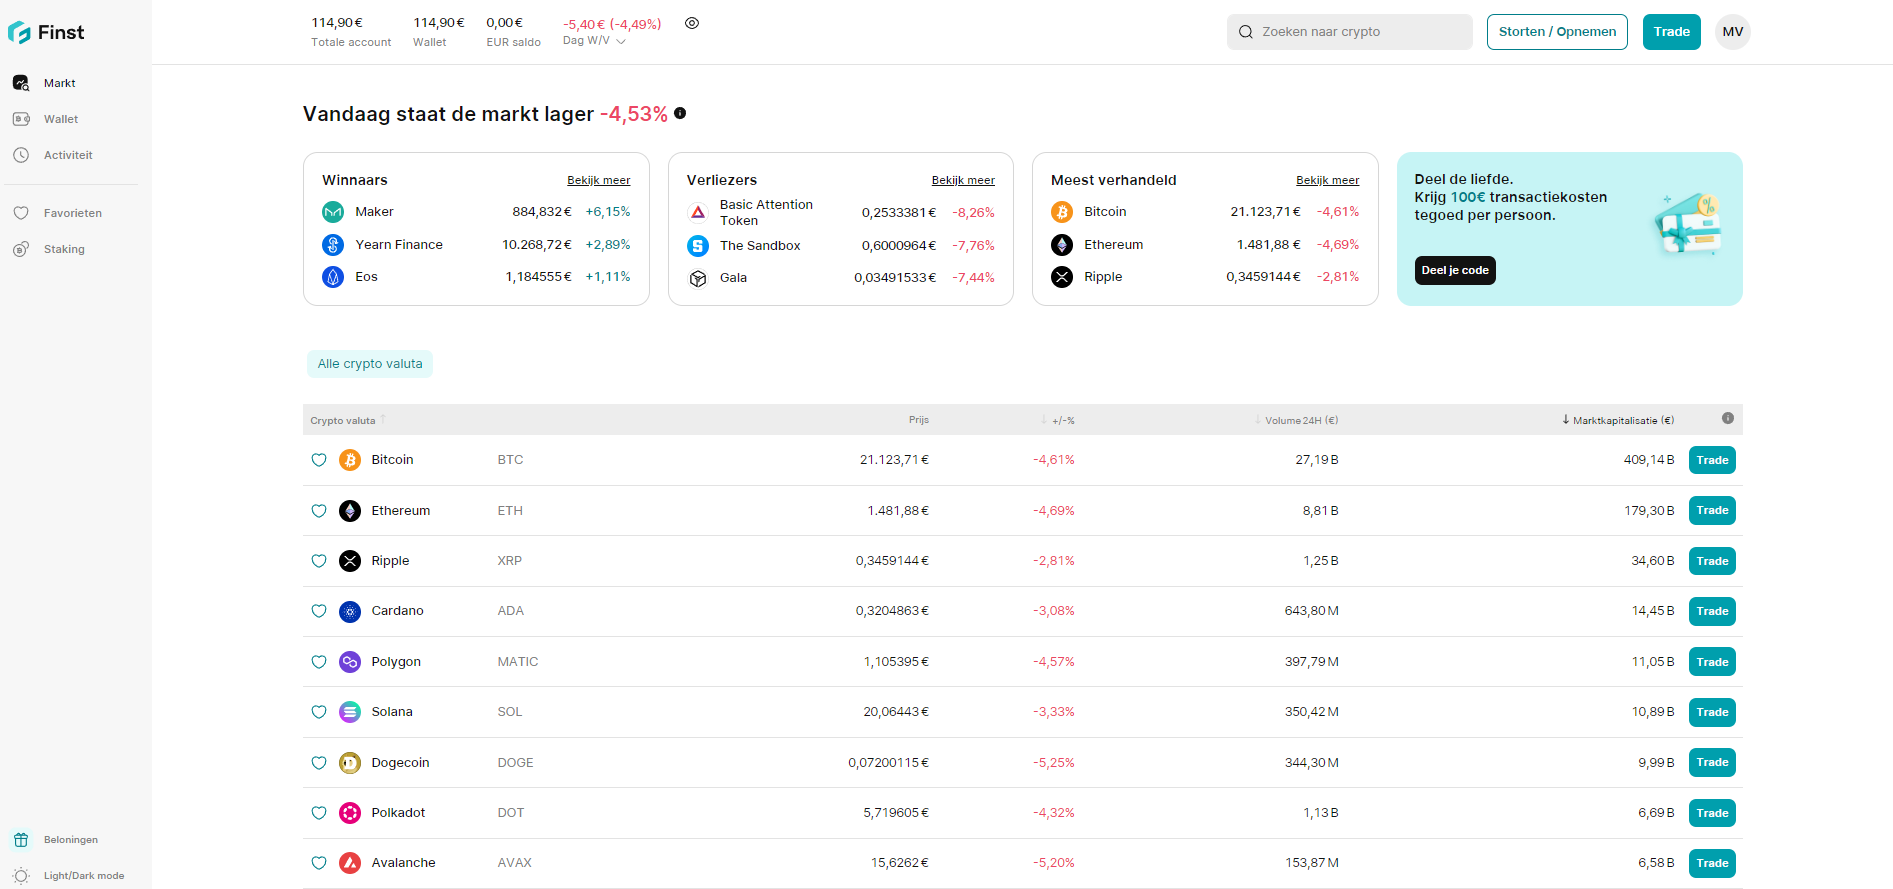This screenshot has width=1893, height=889.
Task: Open the info icon beside market percentage
Action: click(x=680, y=113)
